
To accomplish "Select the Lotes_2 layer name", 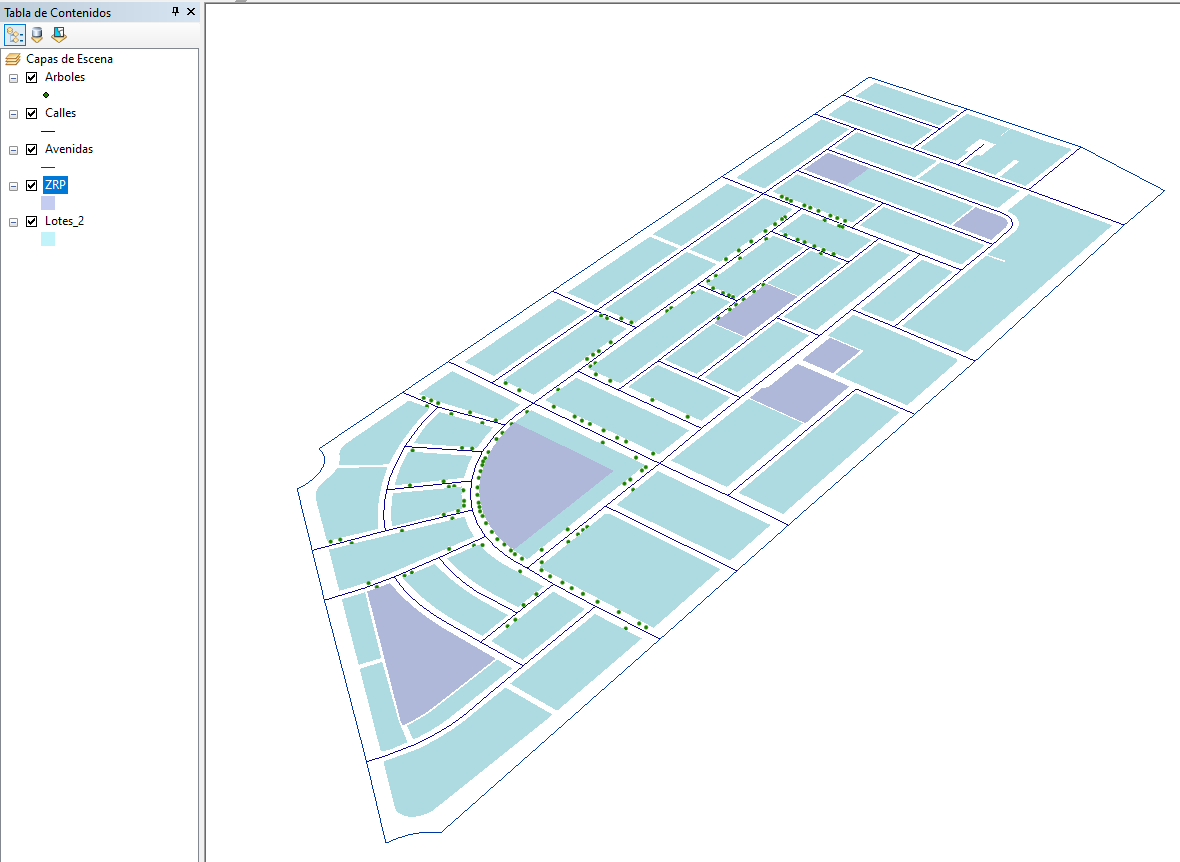I will 64,221.
